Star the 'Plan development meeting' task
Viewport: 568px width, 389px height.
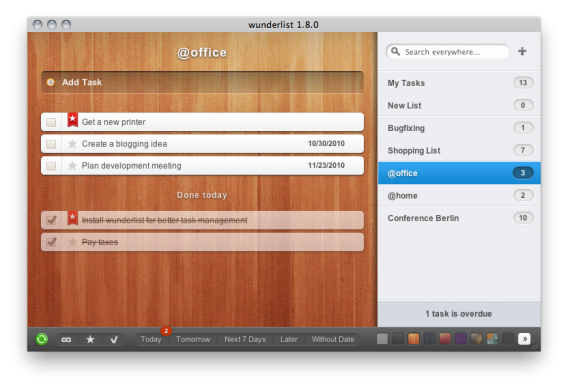pos(72,166)
